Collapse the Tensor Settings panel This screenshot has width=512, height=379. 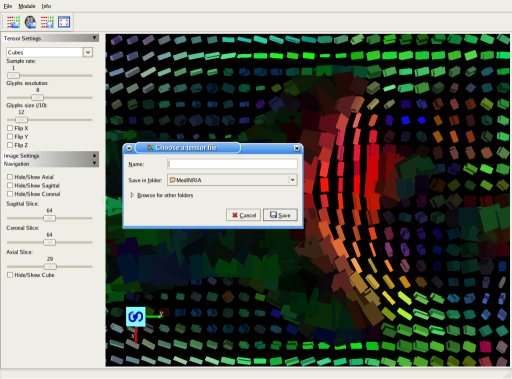tap(95, 38)
